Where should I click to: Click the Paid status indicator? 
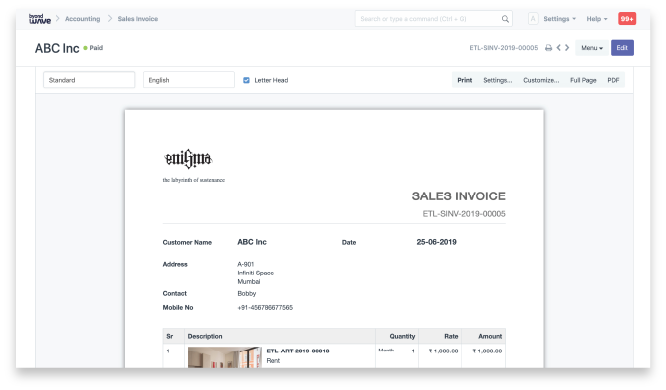93,48
